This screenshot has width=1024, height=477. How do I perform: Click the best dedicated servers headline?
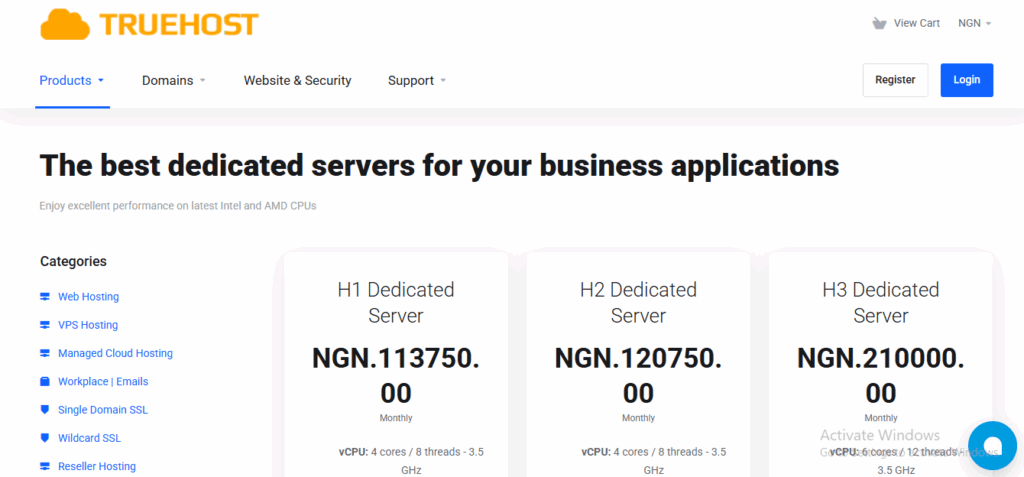click(x=439, y=165)
